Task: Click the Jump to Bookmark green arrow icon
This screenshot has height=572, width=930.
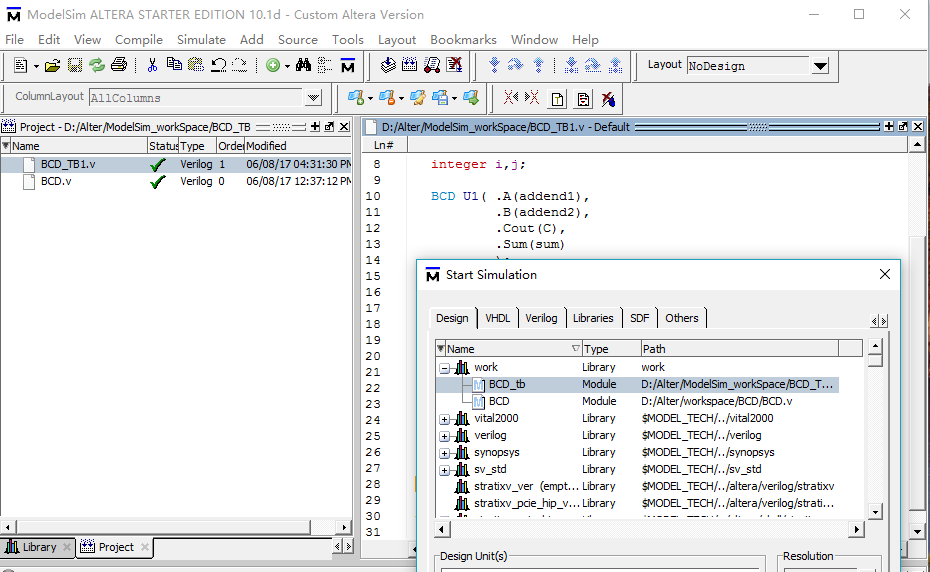Action: pyautogui.click(x=471, y=98)
